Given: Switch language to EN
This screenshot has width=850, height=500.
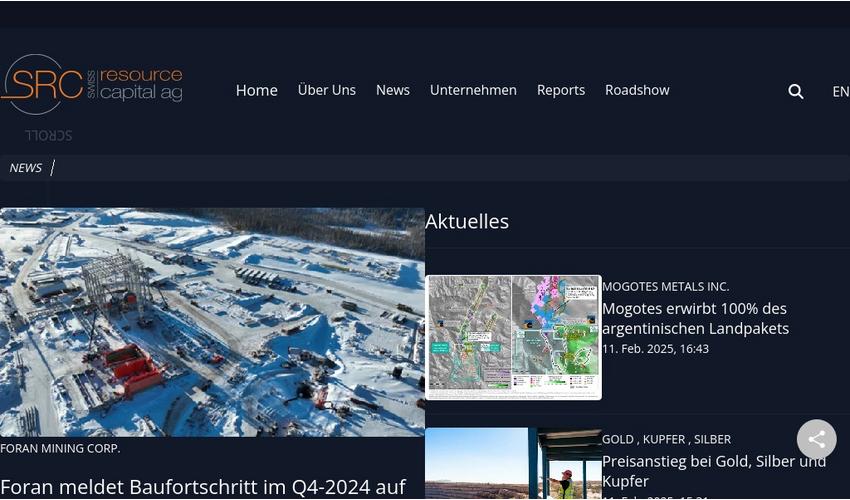Looking at the screenshot, I should (x=841, y=92).
